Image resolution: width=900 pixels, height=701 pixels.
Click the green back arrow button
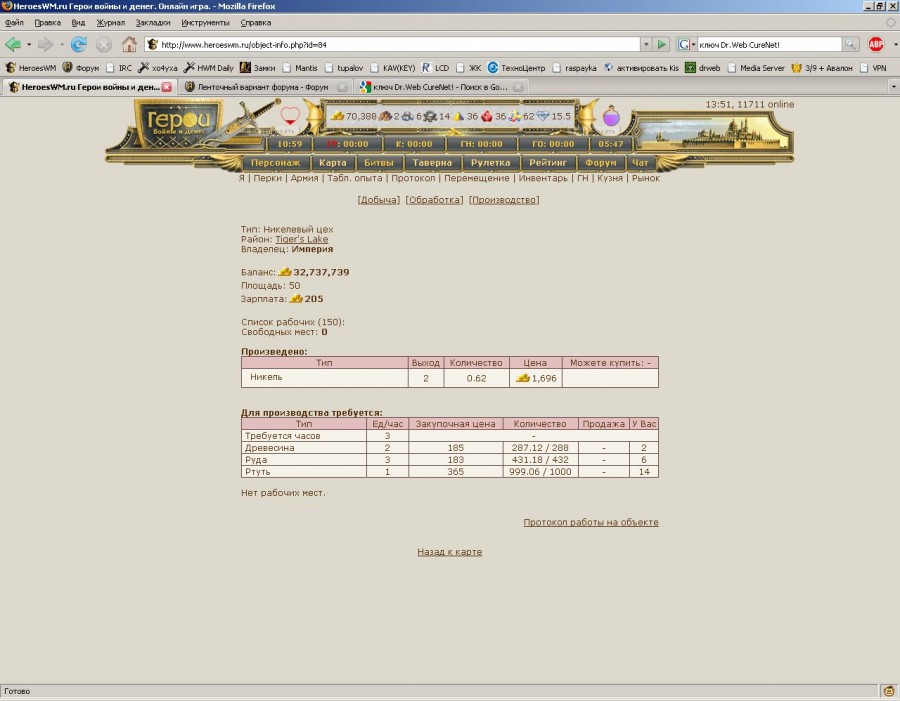(13, 44)
